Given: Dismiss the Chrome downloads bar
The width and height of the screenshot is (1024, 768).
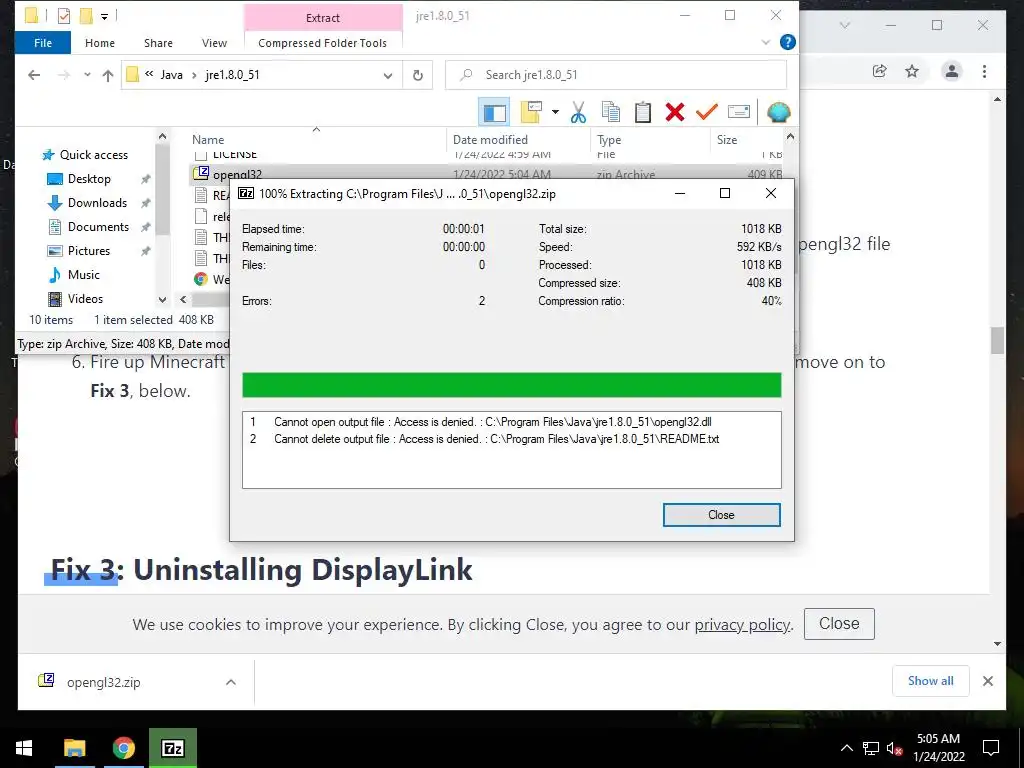Looking at the screenshot, I should pos(987,681).
